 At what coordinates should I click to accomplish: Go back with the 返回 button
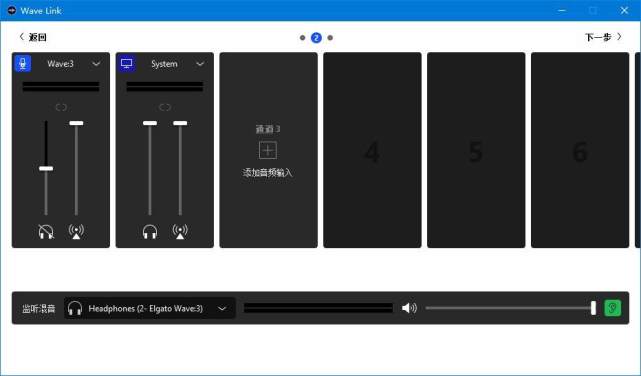(x=33, y=37)
